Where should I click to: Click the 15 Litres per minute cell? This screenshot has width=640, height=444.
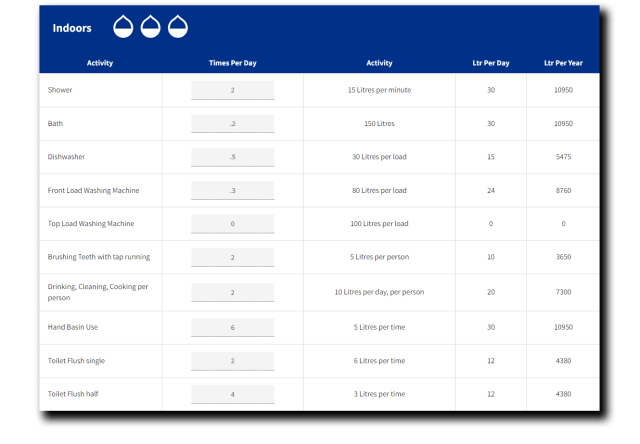(x=380, y=90)
